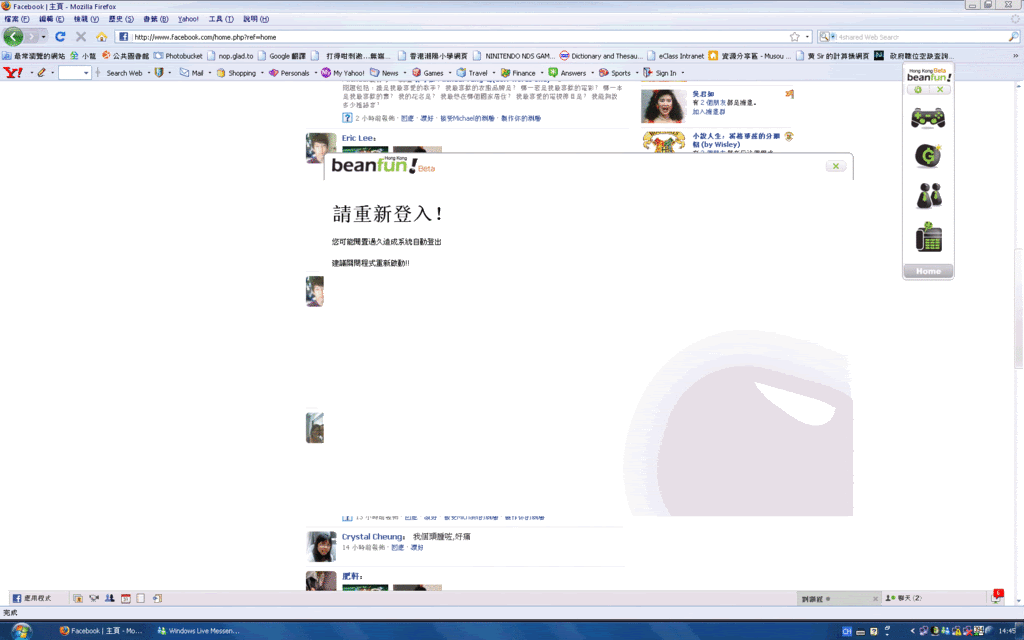Open the eClass Intranet bookmark
Image resolution: width=1024 pixels, height=640 pixels.
tap(675, 56)
